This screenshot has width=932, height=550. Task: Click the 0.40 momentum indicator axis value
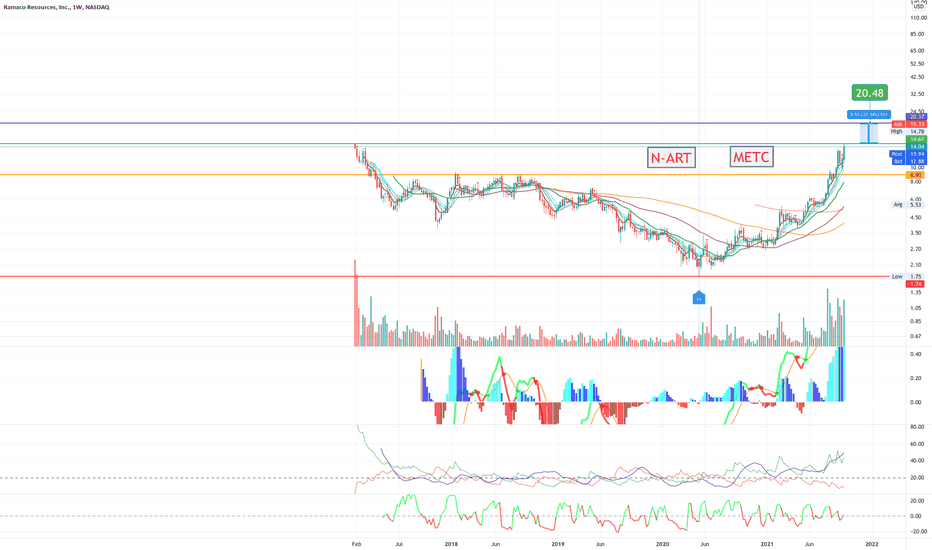tap(916, 354)
